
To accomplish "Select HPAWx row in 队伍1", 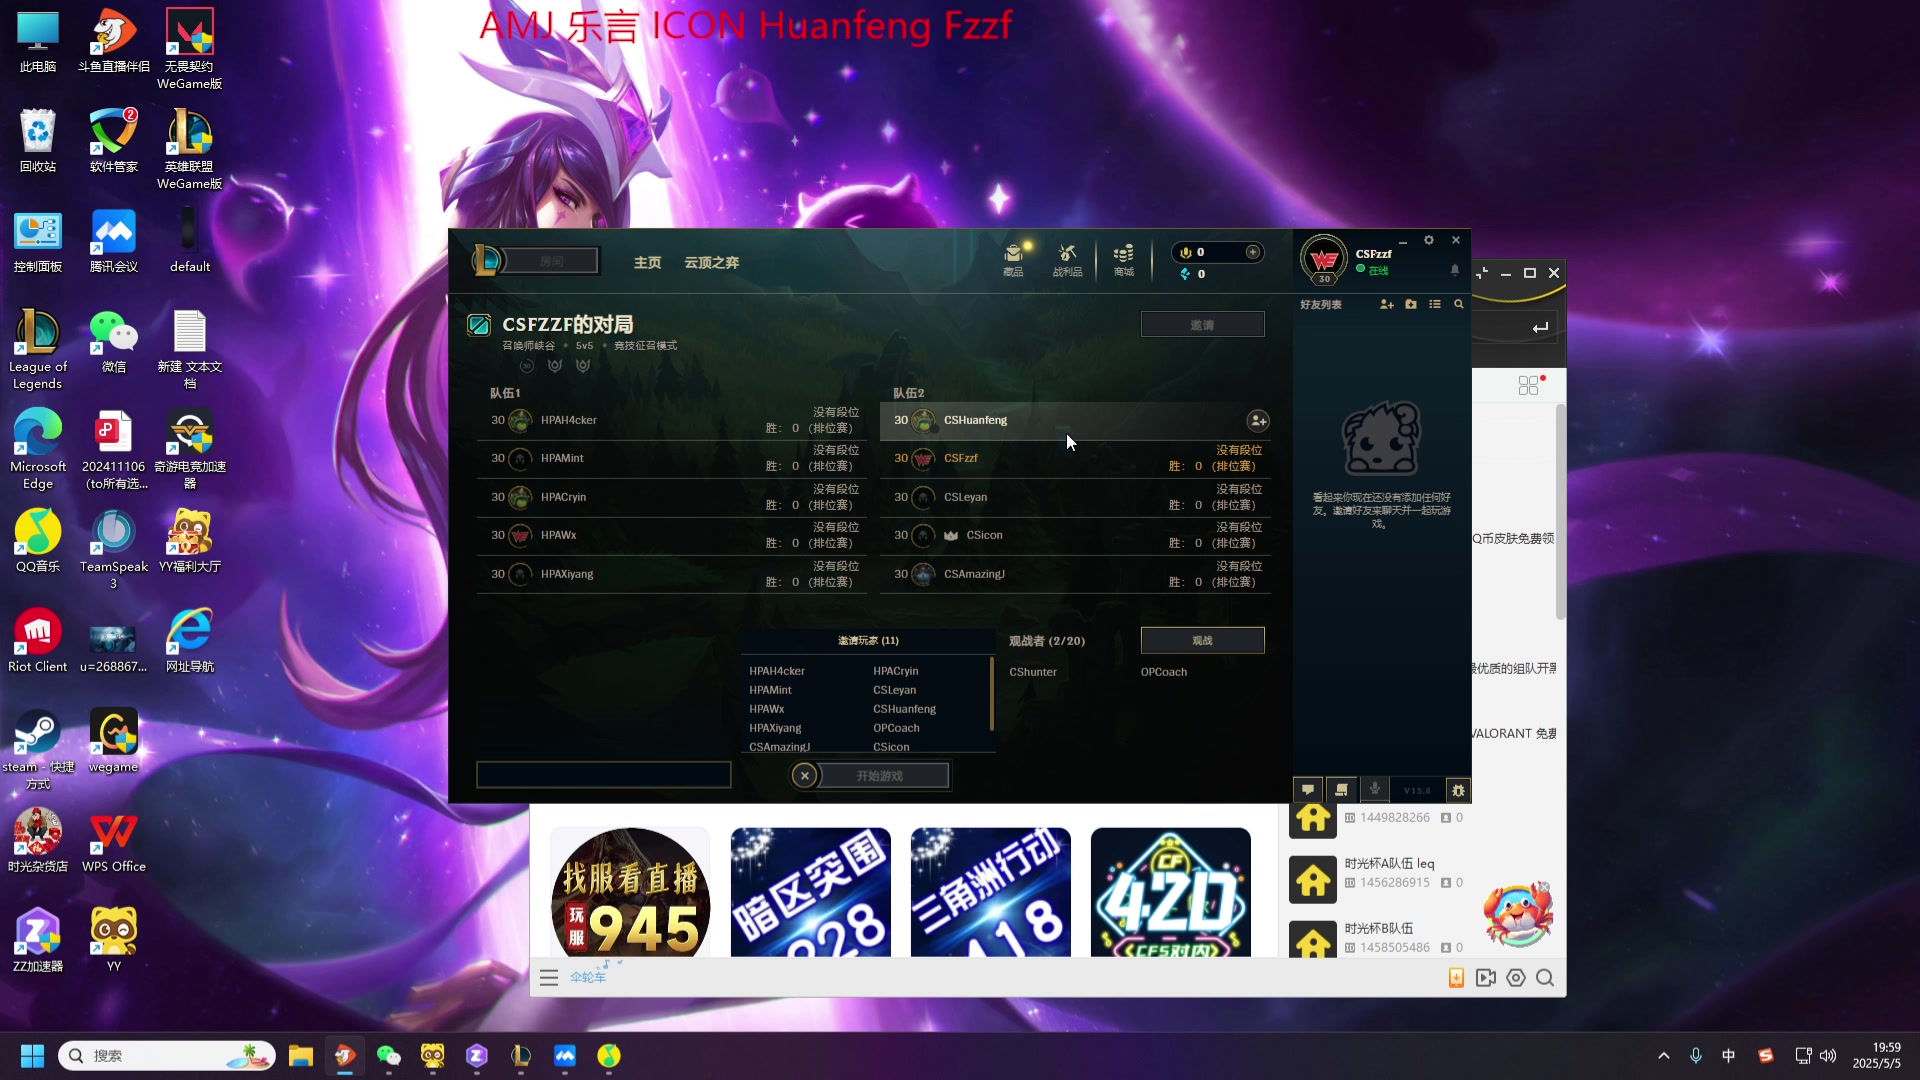I will (671, 535).
